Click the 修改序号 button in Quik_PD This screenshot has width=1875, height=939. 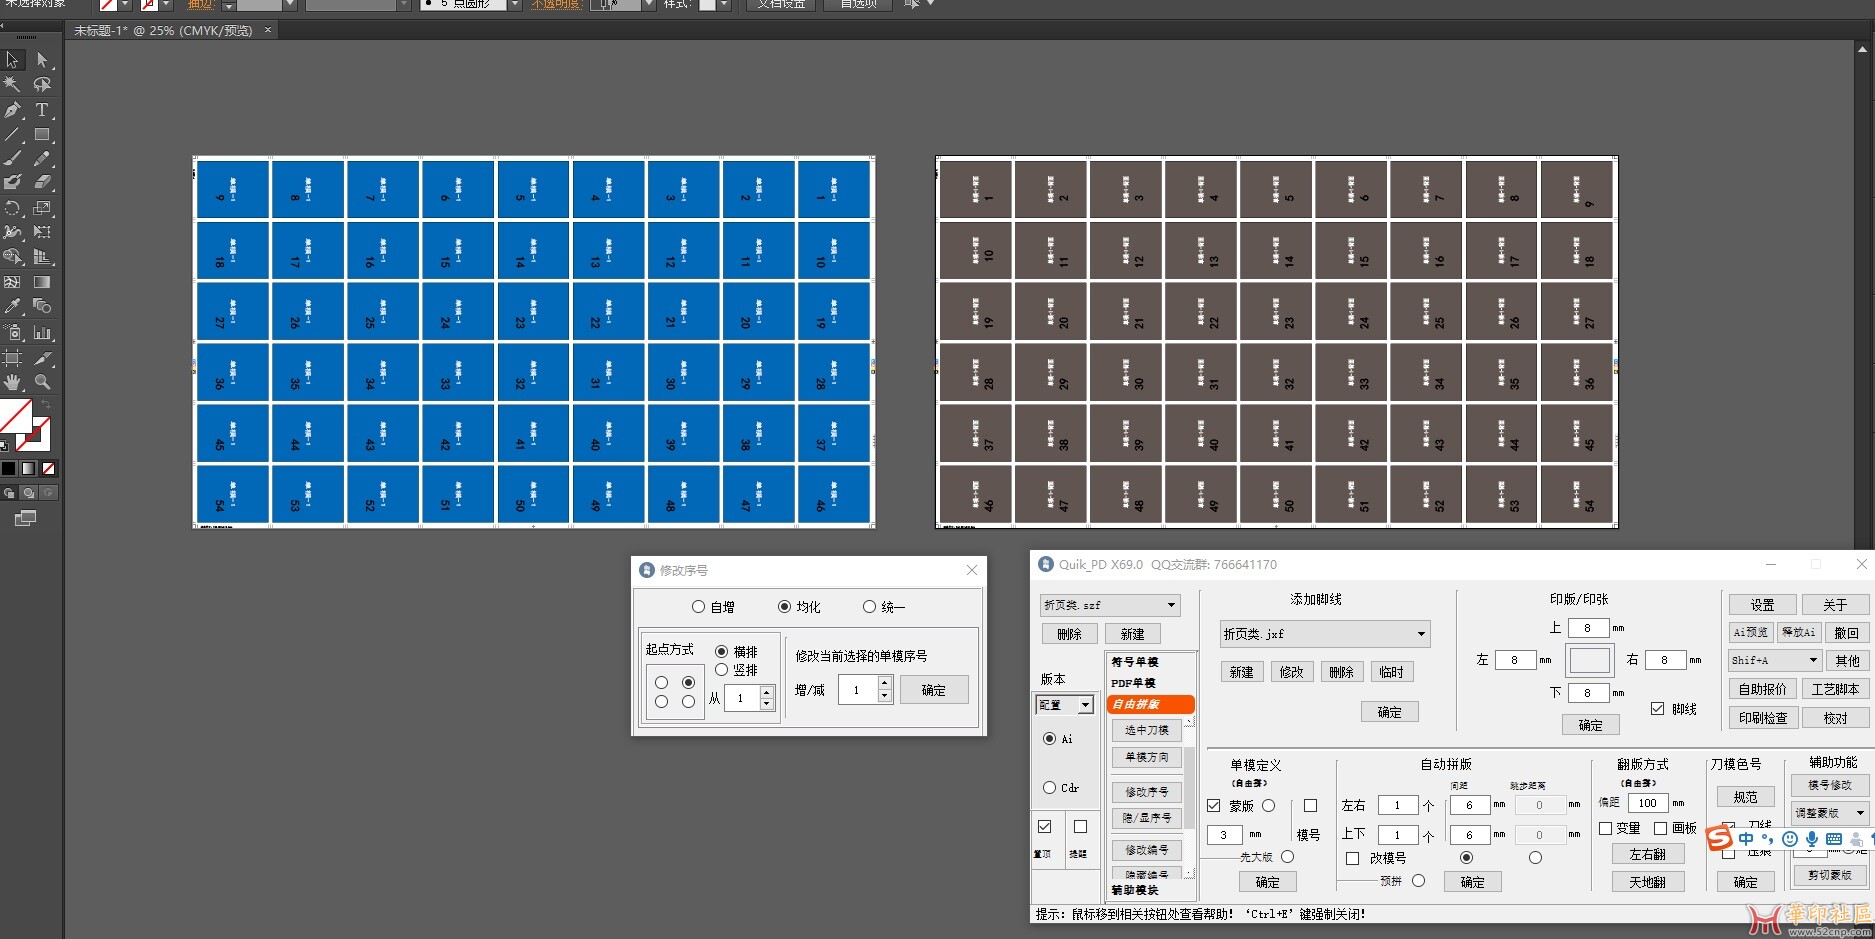pyautogui.click(x=1146, y=792)
